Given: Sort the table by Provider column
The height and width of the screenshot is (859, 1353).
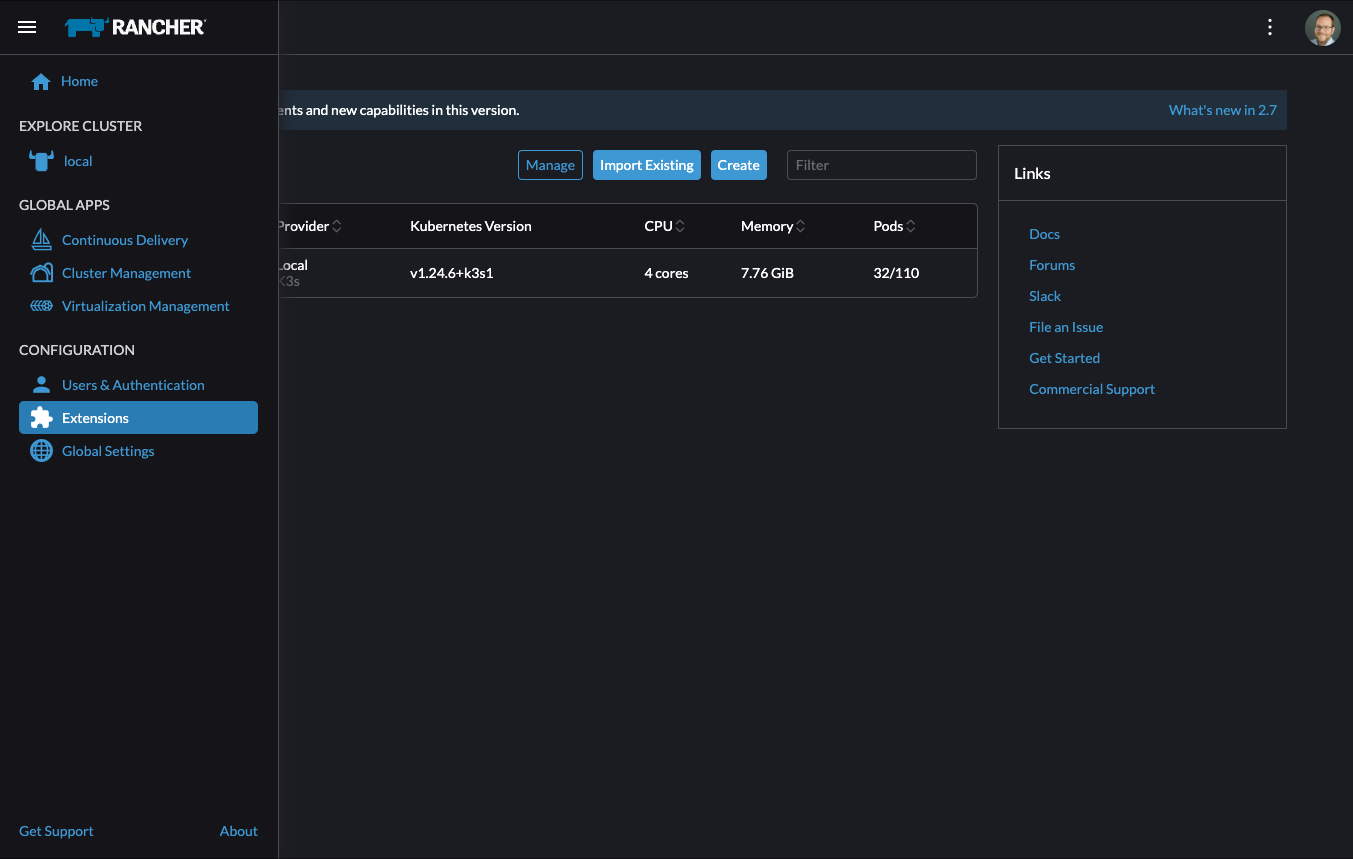Looking at the screenshot, I should pyautogui.click(x=308, y=226).
